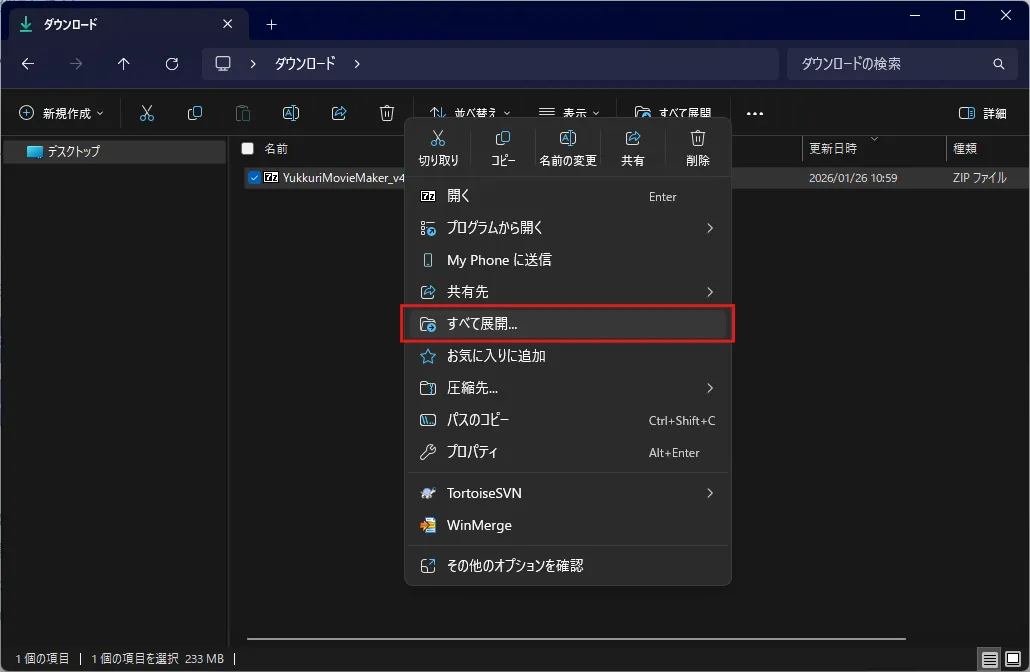
Task: Click the 7z icon of YukkuriMovieMaker file
Action: tap(271, 177)
